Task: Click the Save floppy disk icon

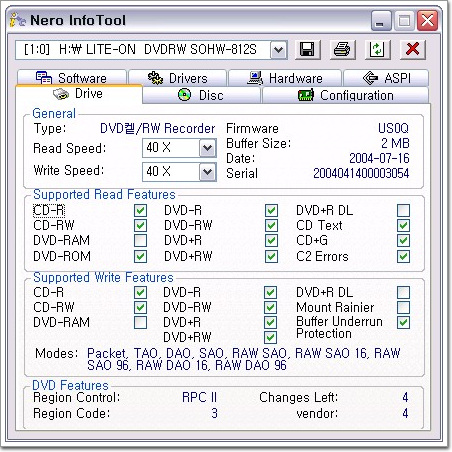Action: coord(307,50)
